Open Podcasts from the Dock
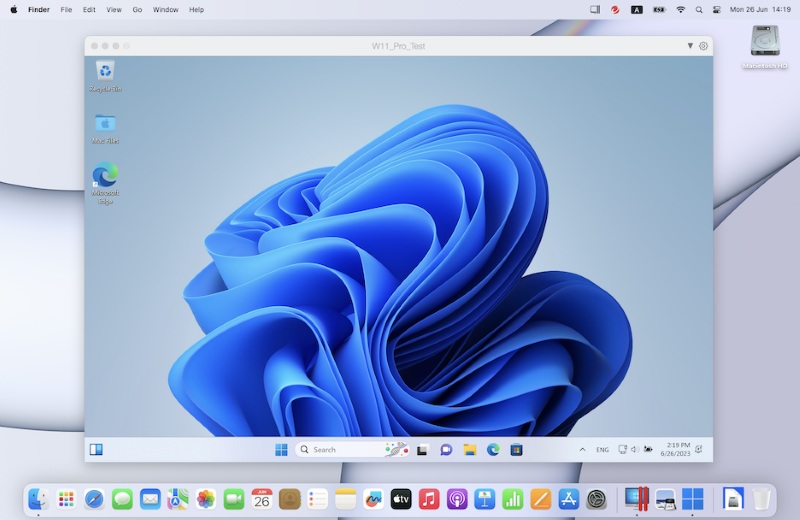The width and height of the screenshot is (800, 520). pyautogui.click(x=457, y=499)
